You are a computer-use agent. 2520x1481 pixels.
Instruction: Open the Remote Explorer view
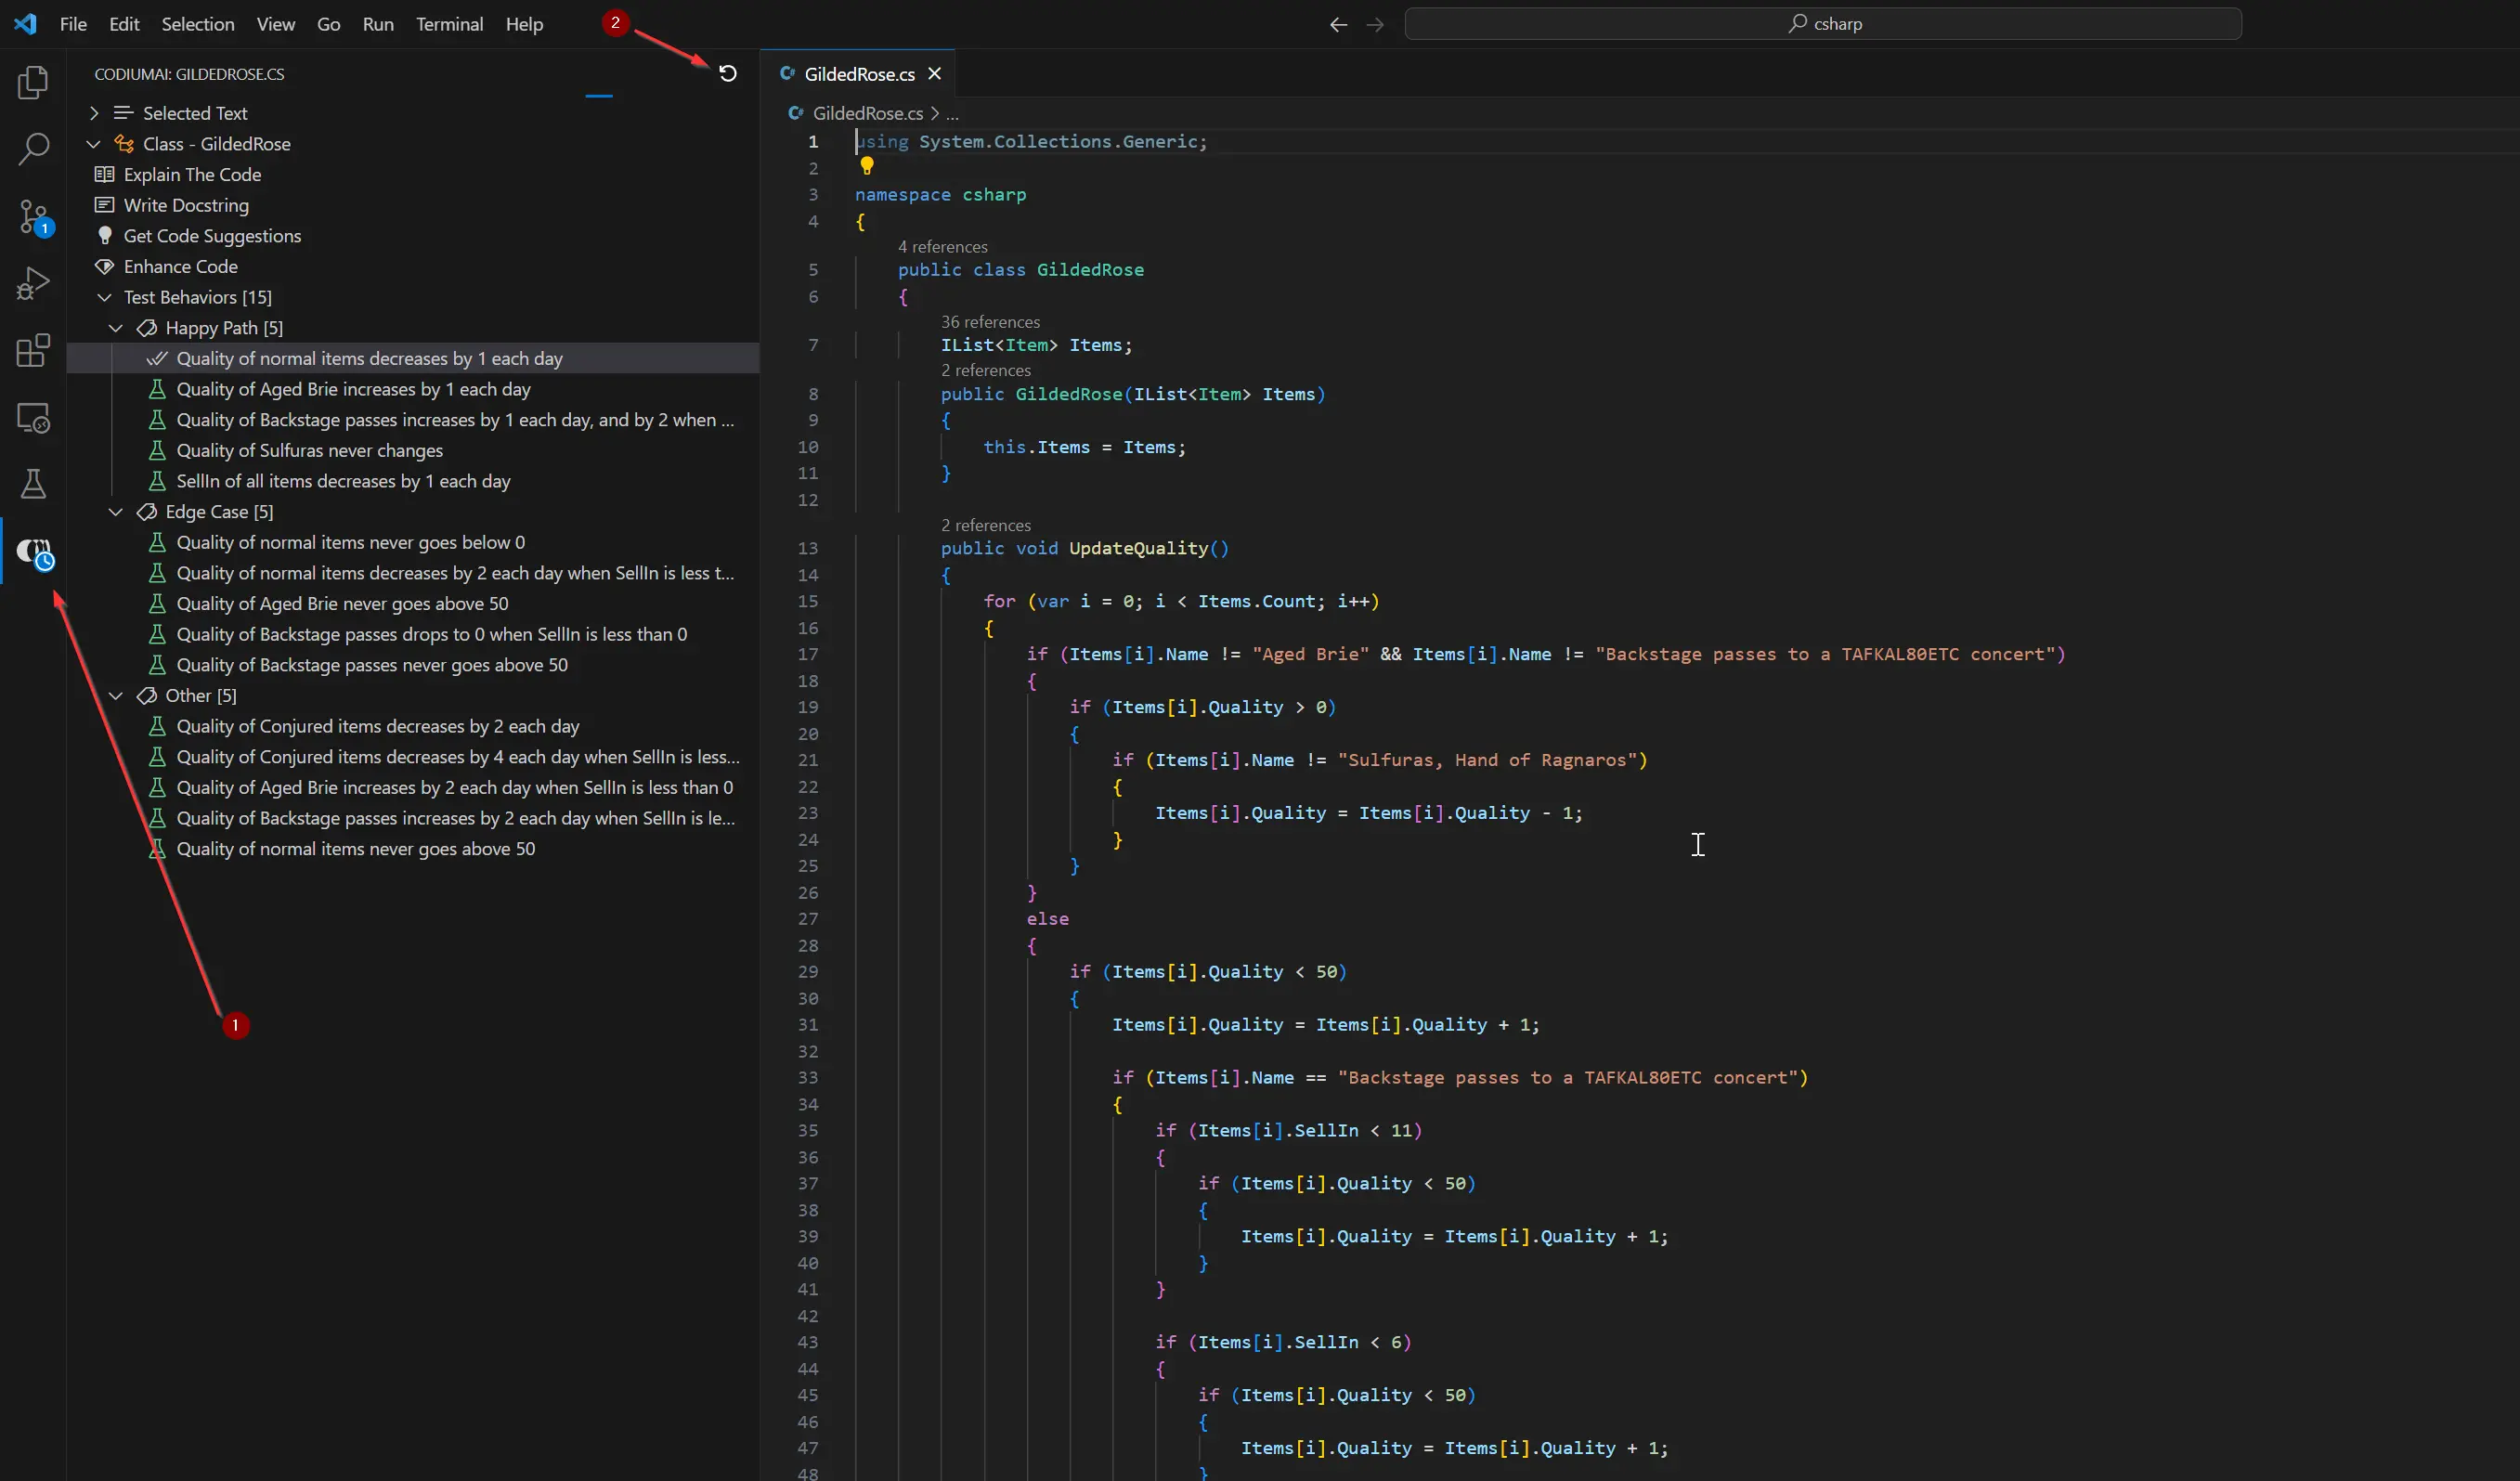[x=33, y=418]
